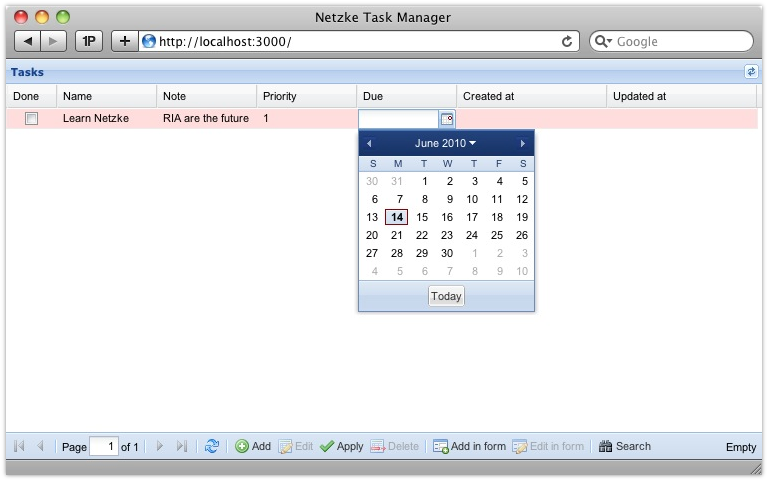Select the Priority cell with value 1
The image size is (768, 481).
pyautogui.click(x=306, y=119)
